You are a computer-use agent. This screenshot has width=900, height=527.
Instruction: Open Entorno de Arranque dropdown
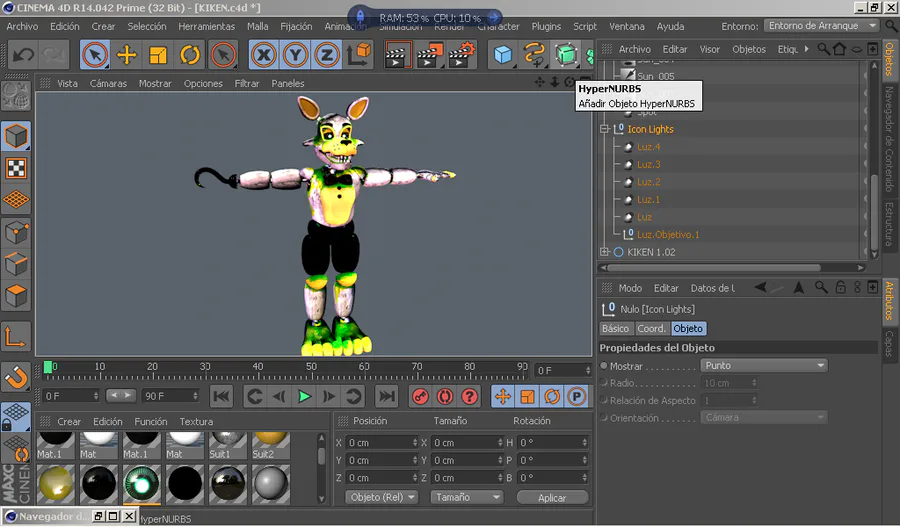pyautogui.click(x=822, y=26)
